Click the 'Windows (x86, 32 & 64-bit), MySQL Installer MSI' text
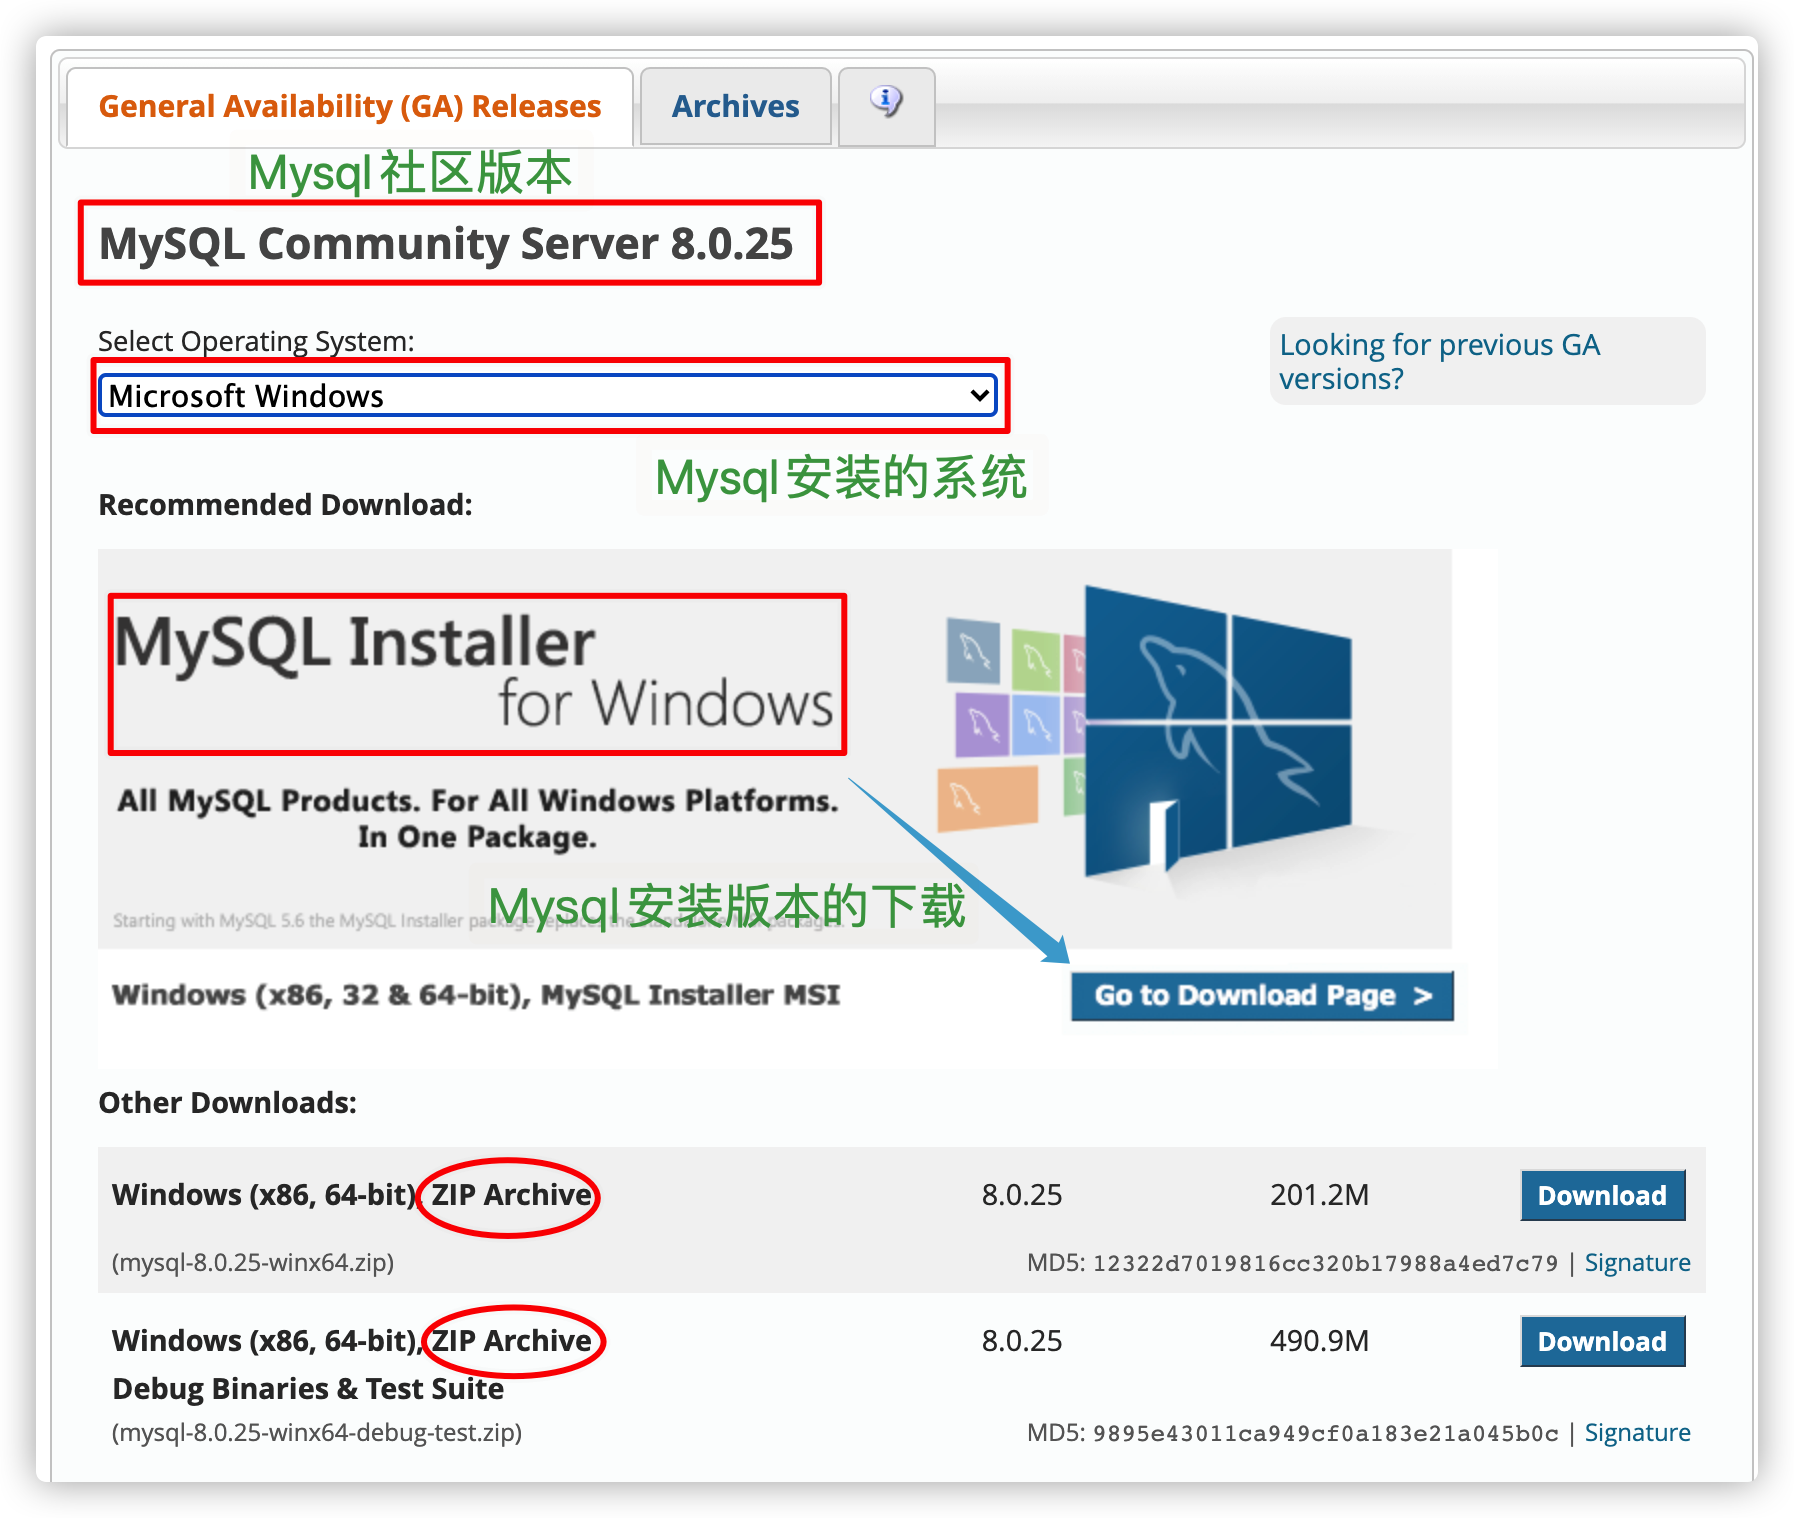Image resolution: width=1794 pixels, height=1518 pixels. [476, 995]
